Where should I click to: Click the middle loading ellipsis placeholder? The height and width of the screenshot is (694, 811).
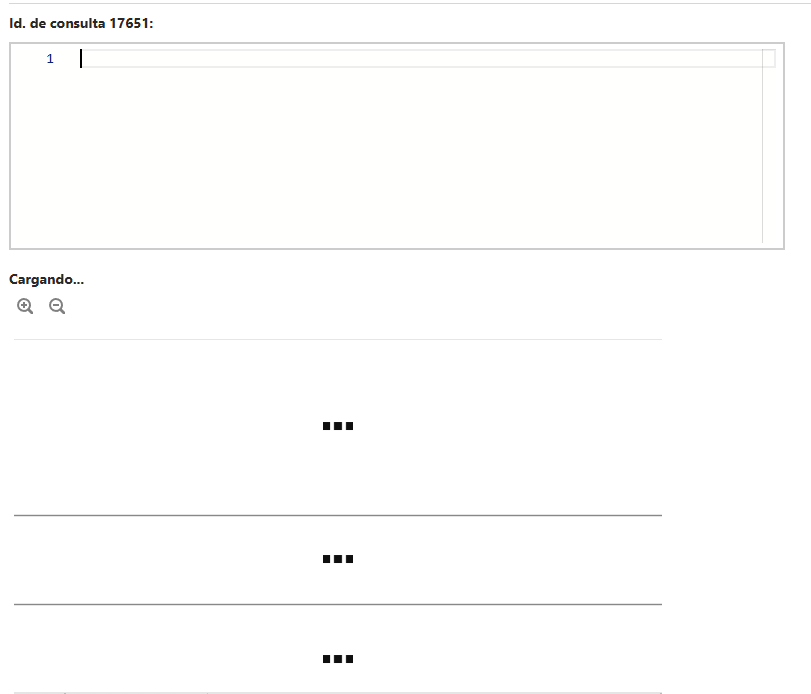click(x=338, y=559)
